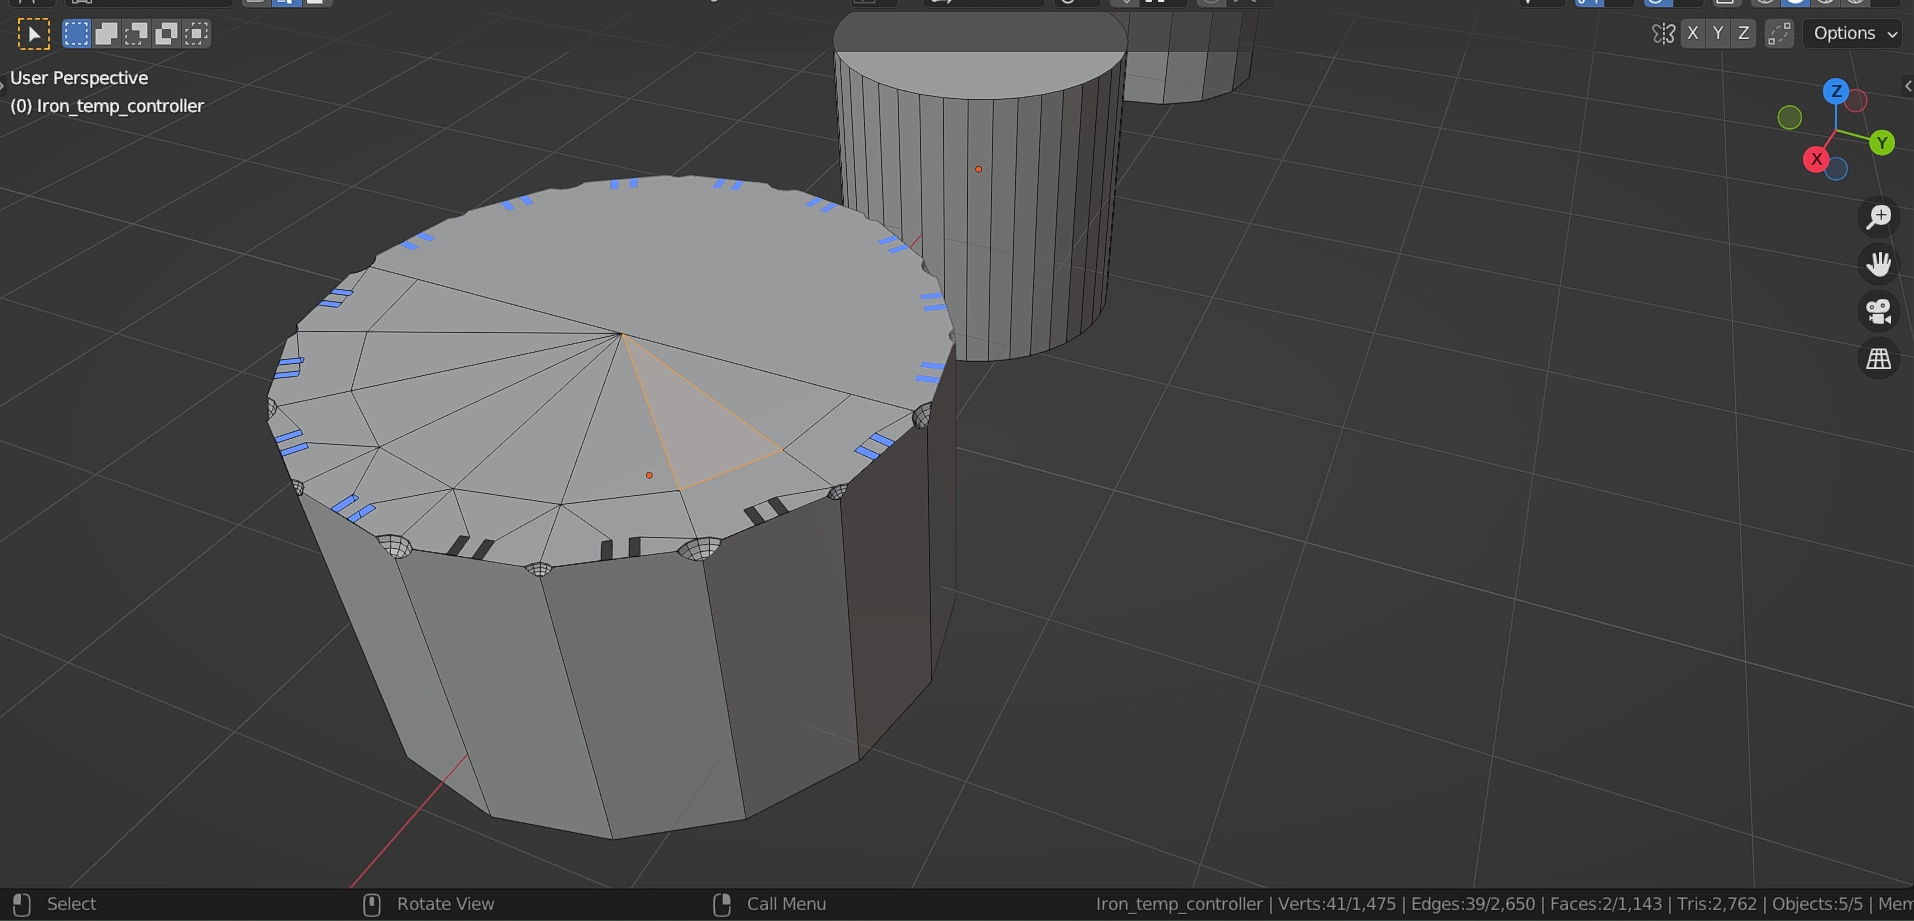
Task: Open the Options dropdown
Action: coord(1852,33)
